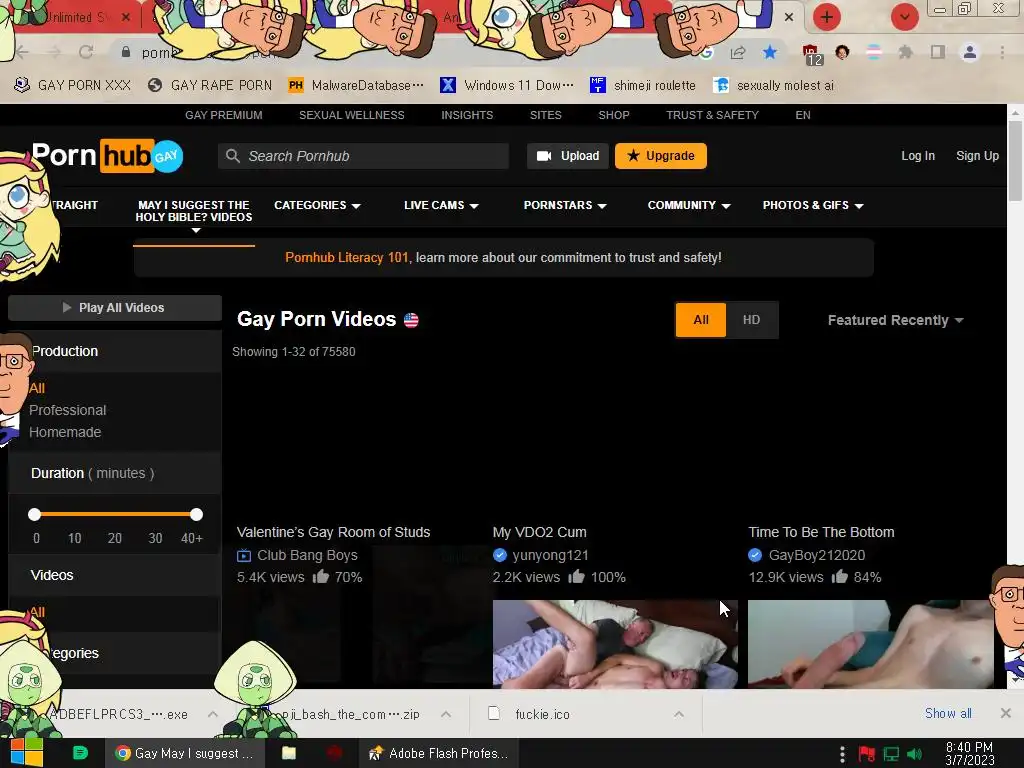Open the MalwareDatabase bookmark
The image size is (1024, 768).
(356, 85)
